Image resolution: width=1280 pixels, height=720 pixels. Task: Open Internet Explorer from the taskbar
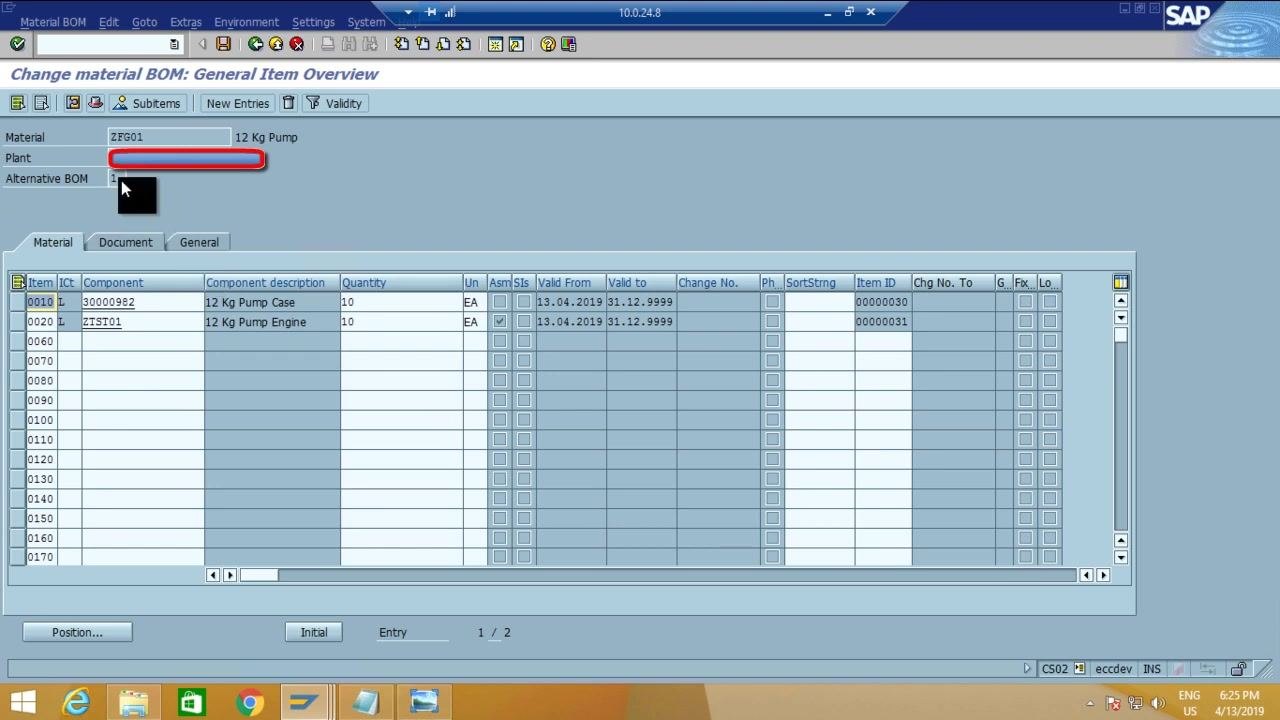76,702
